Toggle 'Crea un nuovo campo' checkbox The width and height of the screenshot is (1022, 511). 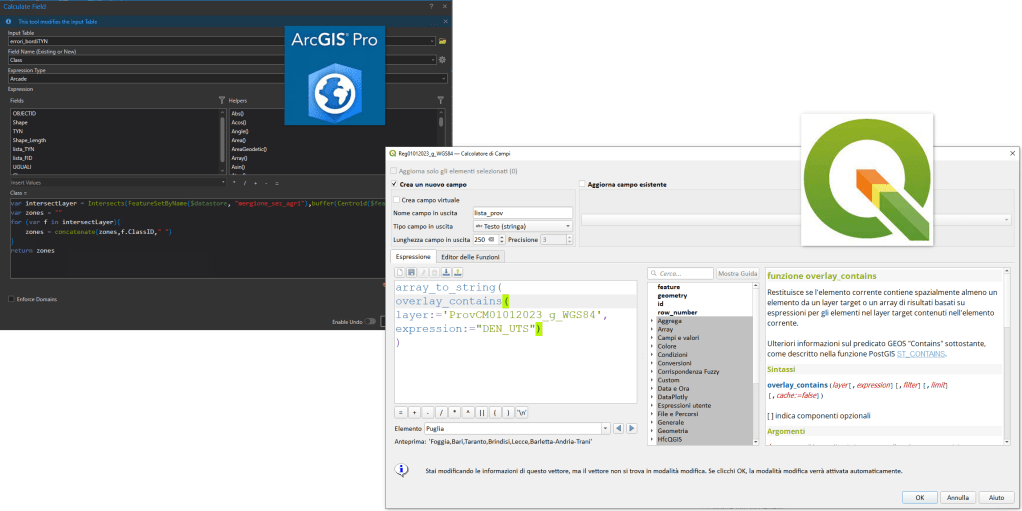(395, 184)
